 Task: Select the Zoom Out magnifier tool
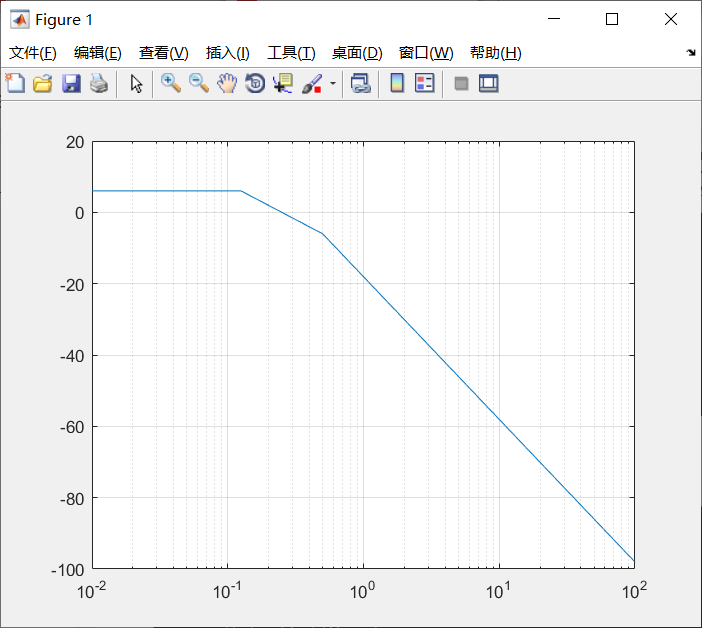point(199,83)
